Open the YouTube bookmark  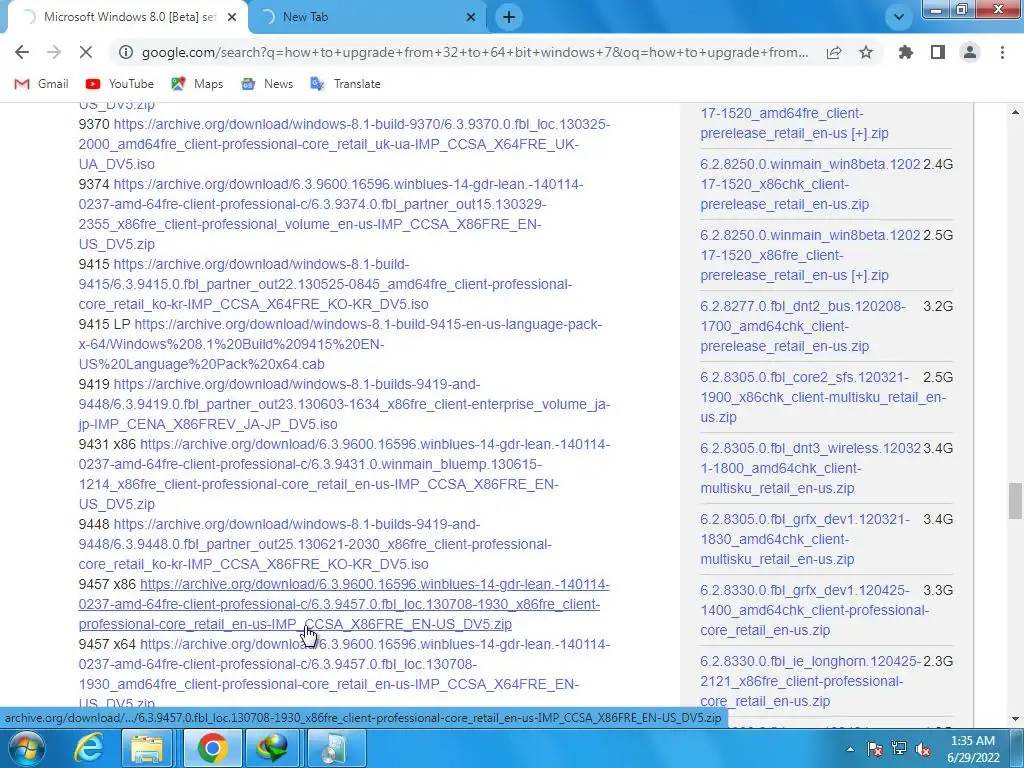[x=120, y=84]
